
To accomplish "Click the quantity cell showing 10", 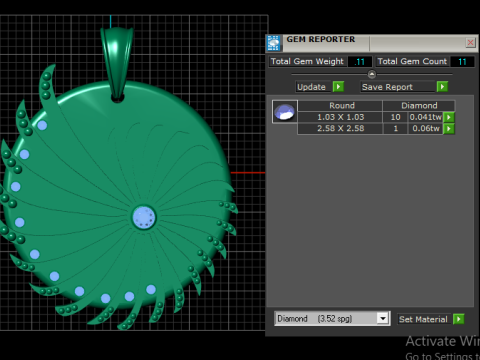I will coord(396,117).
